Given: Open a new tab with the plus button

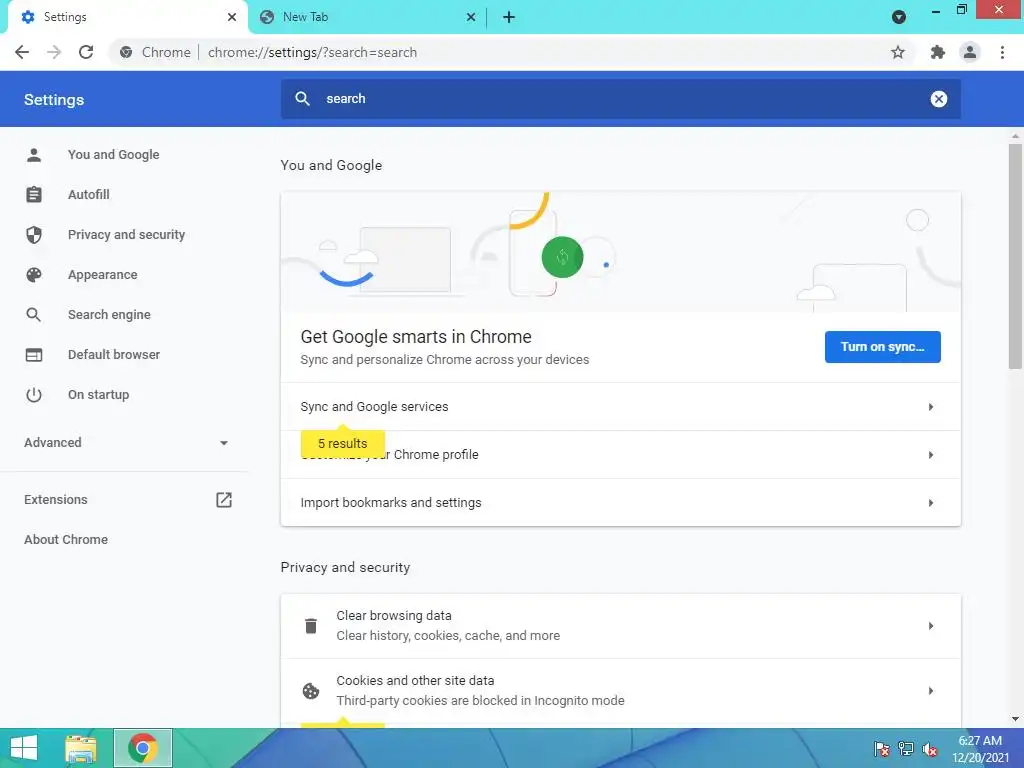Looking at the screenshot, I should 509,17.
